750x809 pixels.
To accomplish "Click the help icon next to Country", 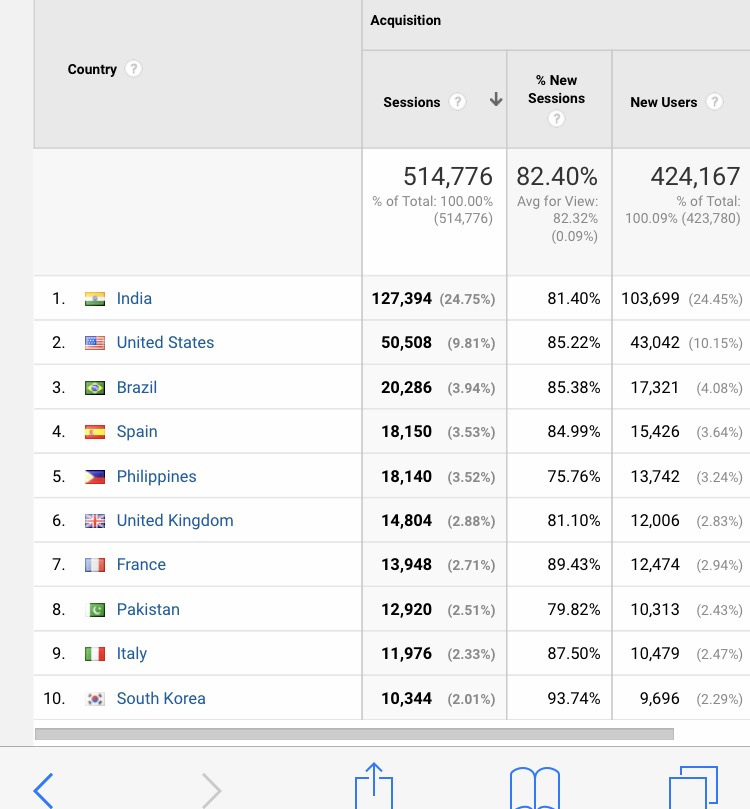I will pyautogui.click(x=133, y=69).
